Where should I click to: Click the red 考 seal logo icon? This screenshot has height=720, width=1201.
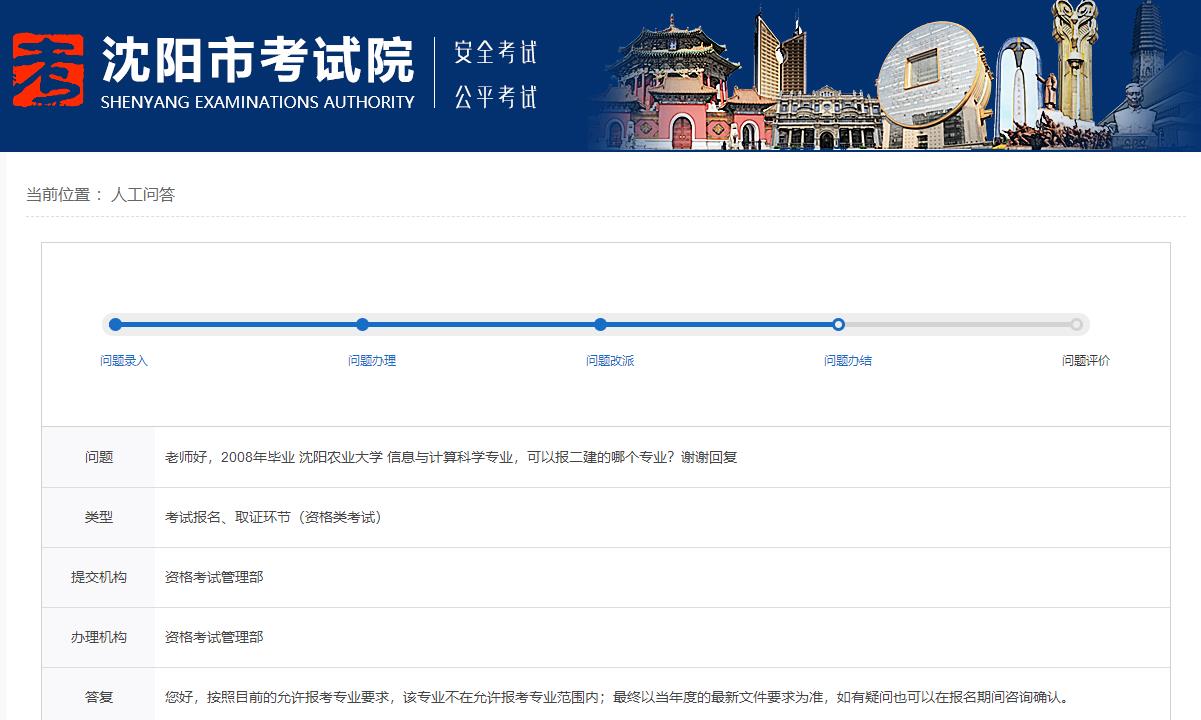click(x=47, y=72)
